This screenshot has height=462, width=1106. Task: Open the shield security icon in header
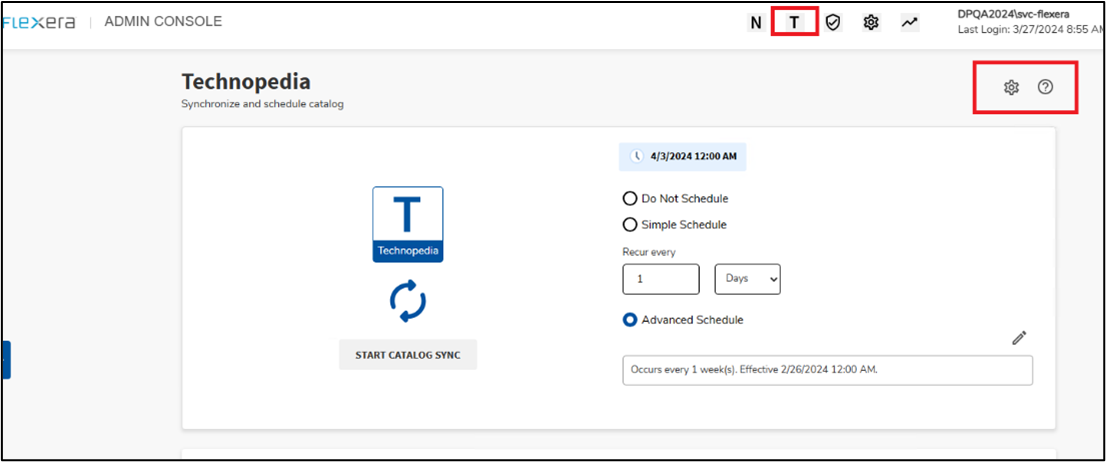point(832,22)
